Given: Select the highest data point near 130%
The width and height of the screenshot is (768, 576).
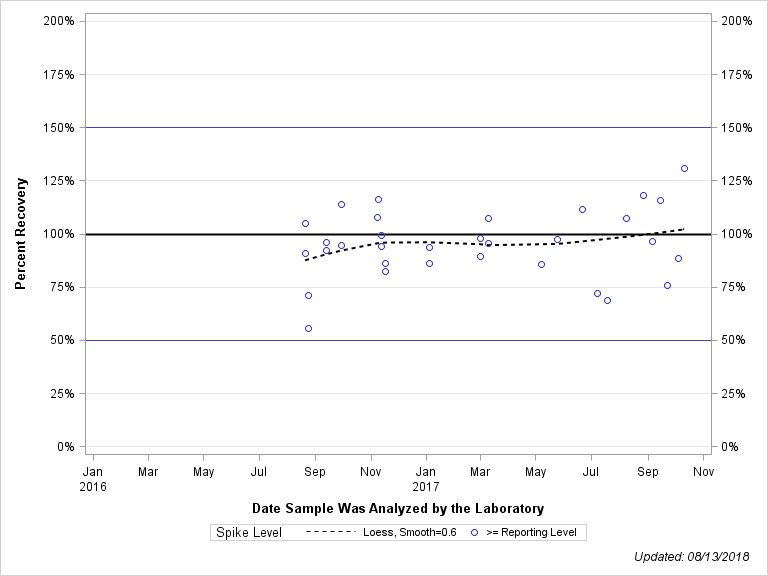Looking at the screenshot, I should tap(684, 168).
